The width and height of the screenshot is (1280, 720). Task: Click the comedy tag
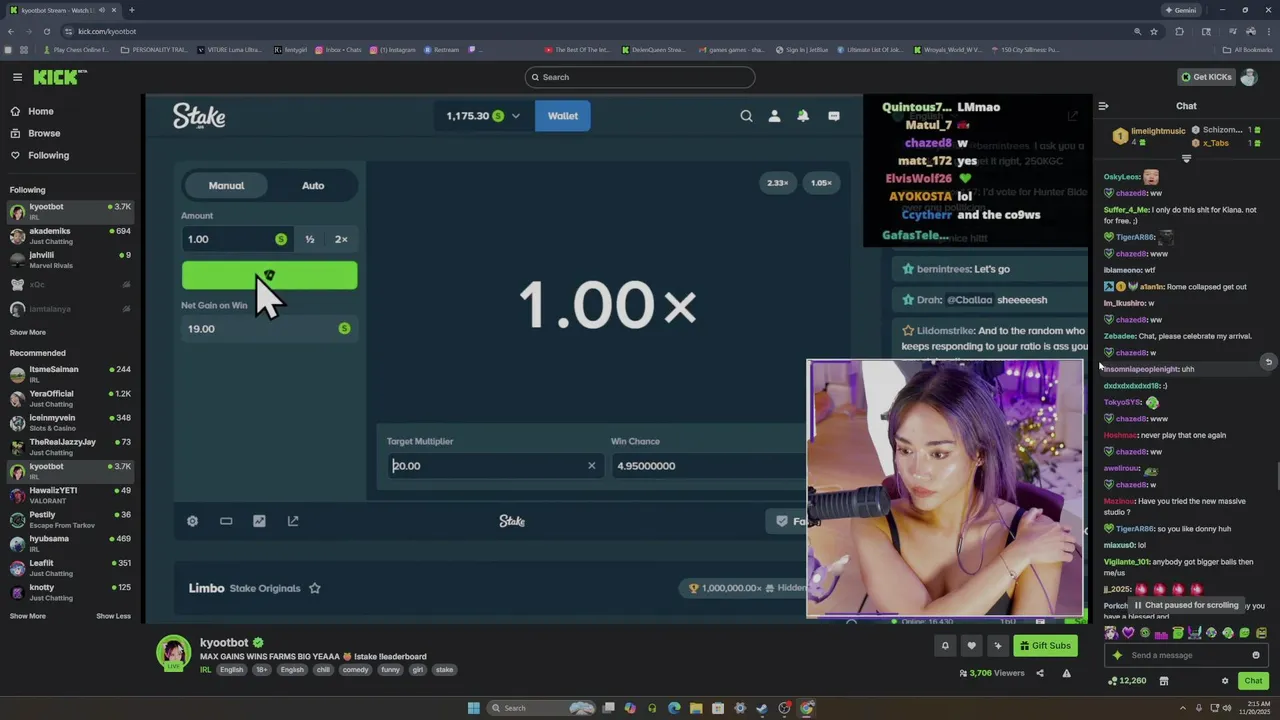point(355,670)
